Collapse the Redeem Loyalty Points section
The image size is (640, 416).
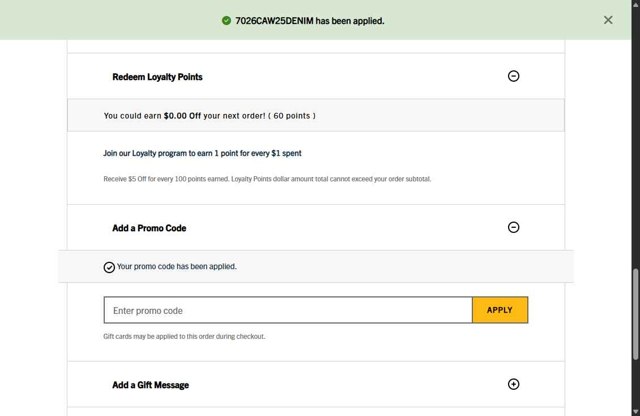pyautogui.click(x=514, y=76)
